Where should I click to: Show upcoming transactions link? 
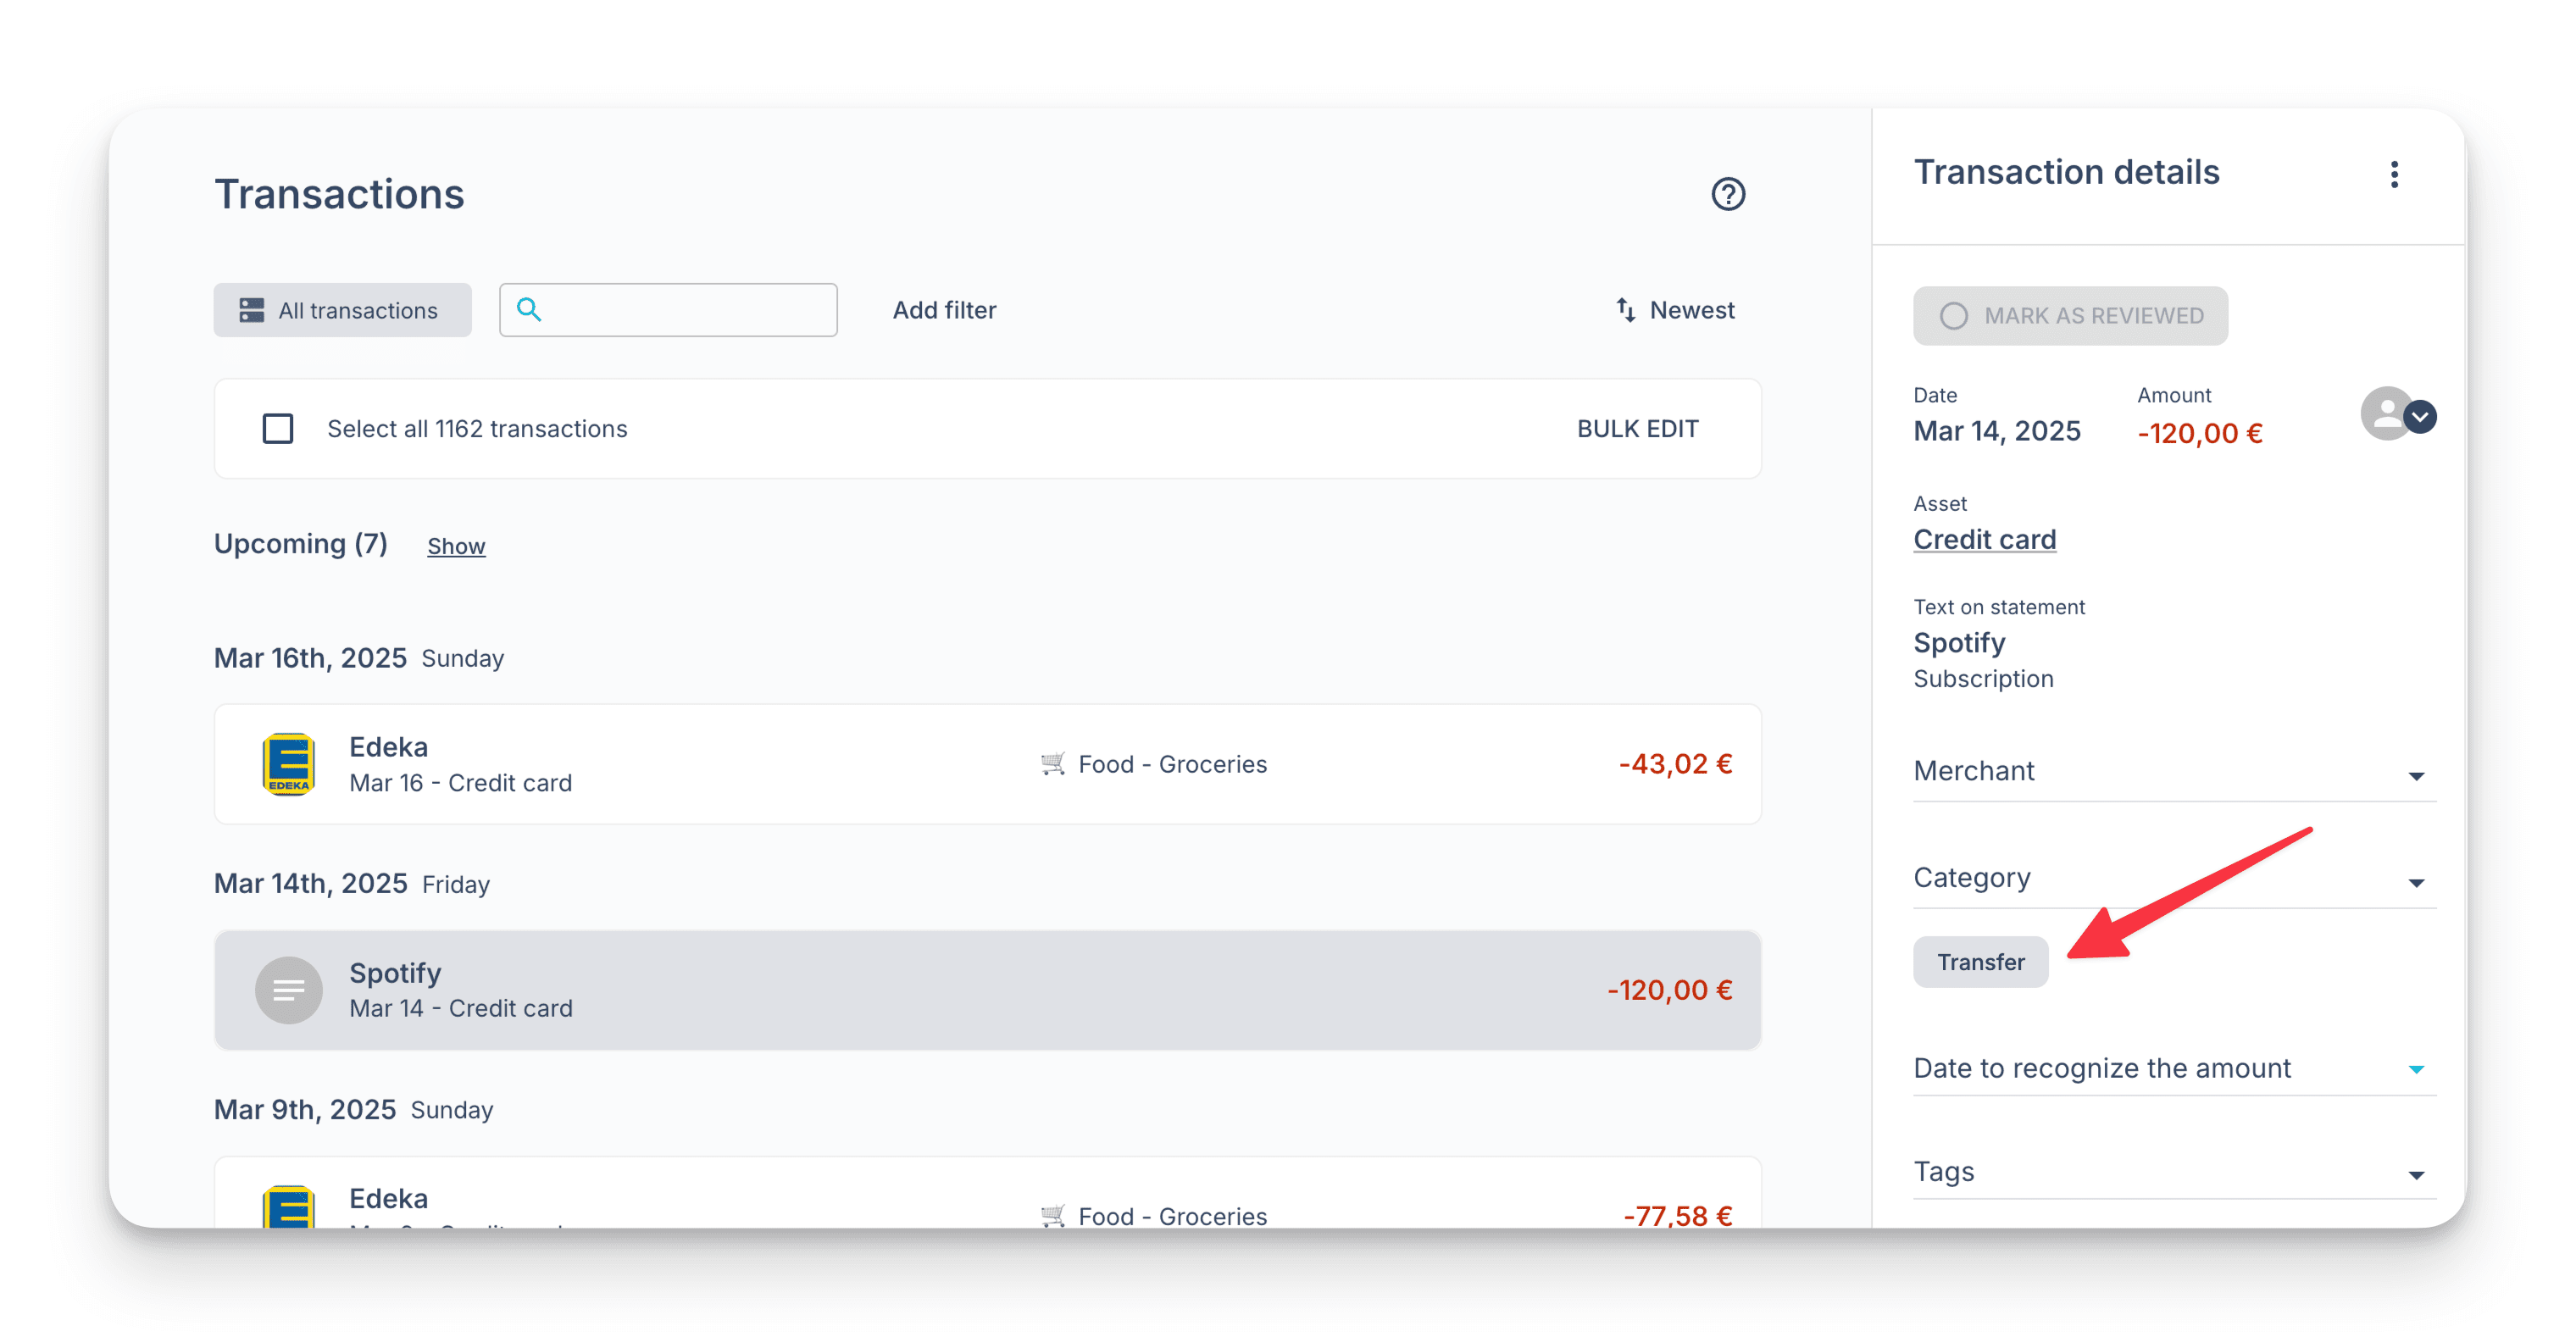point(456,546)
